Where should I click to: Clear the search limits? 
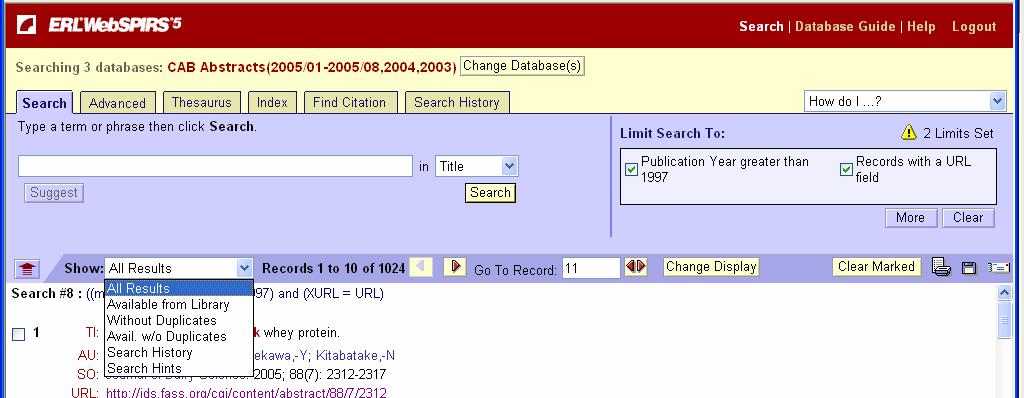968,218
